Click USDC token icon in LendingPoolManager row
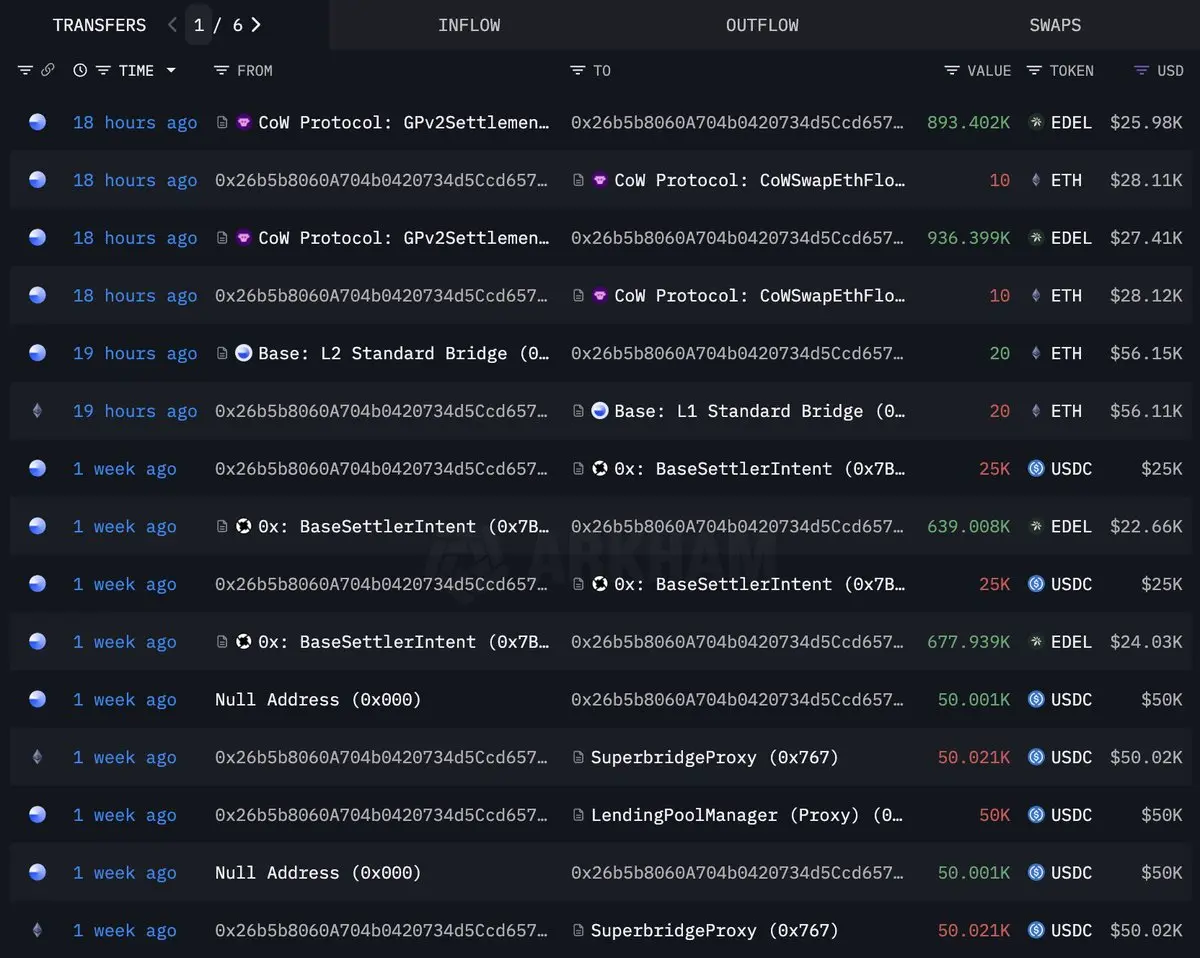Screen dimensions: 1200x958 pyautogui.click(x=1036, y=815)
